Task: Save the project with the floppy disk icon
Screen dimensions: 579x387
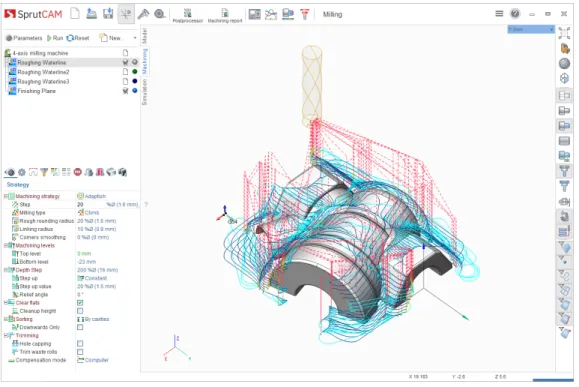Action: click(108, 14)
